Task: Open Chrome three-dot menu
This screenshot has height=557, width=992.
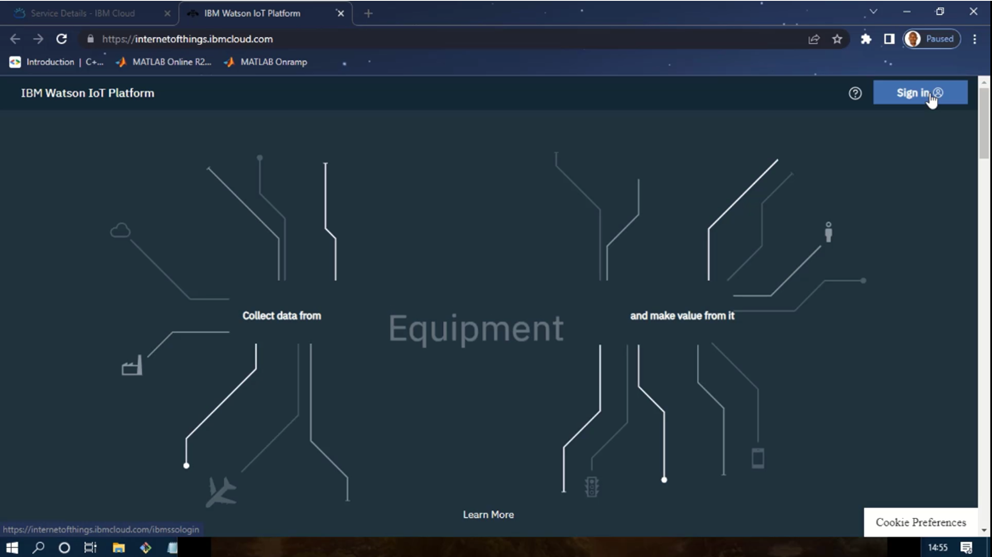Action: tap(975, 39)
